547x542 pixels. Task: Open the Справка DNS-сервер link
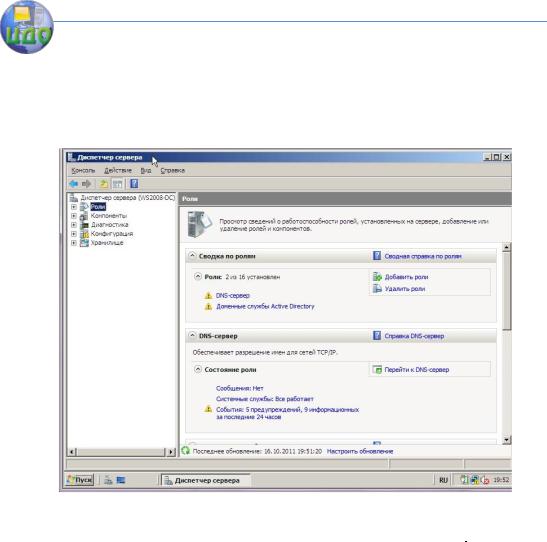[x=414, y=336]
